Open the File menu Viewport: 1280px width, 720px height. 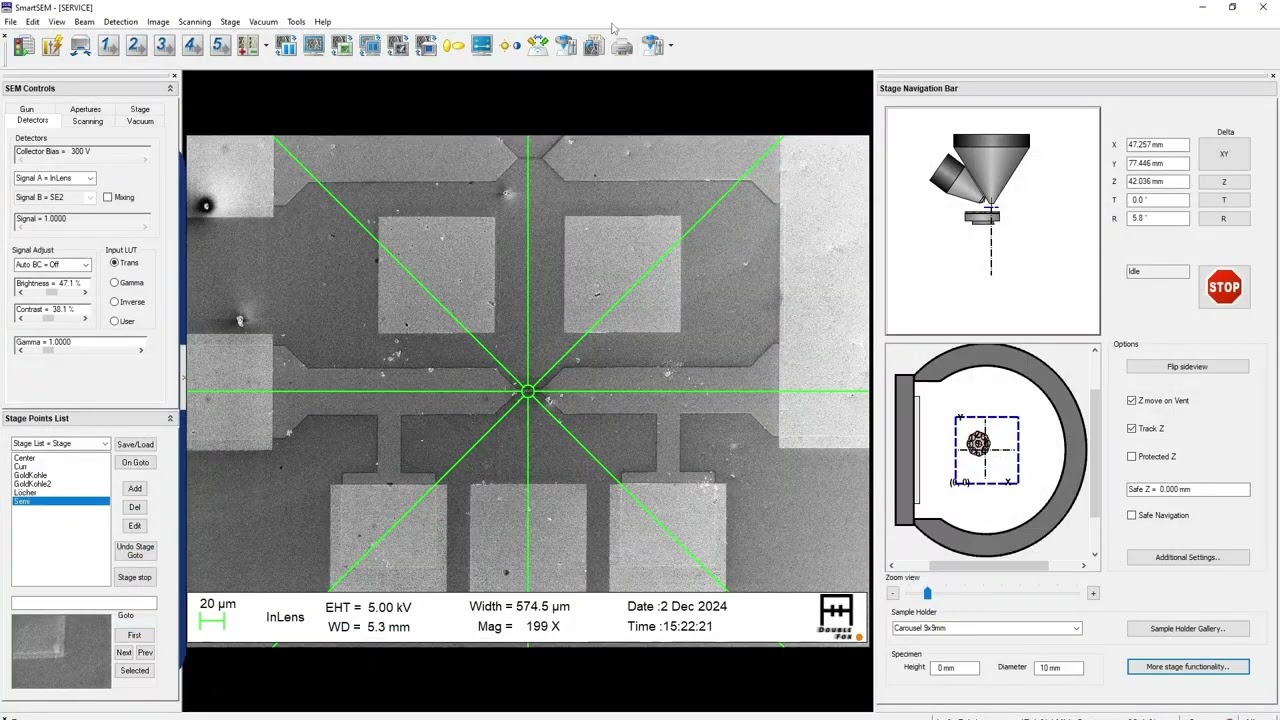(x=10, y=22)
